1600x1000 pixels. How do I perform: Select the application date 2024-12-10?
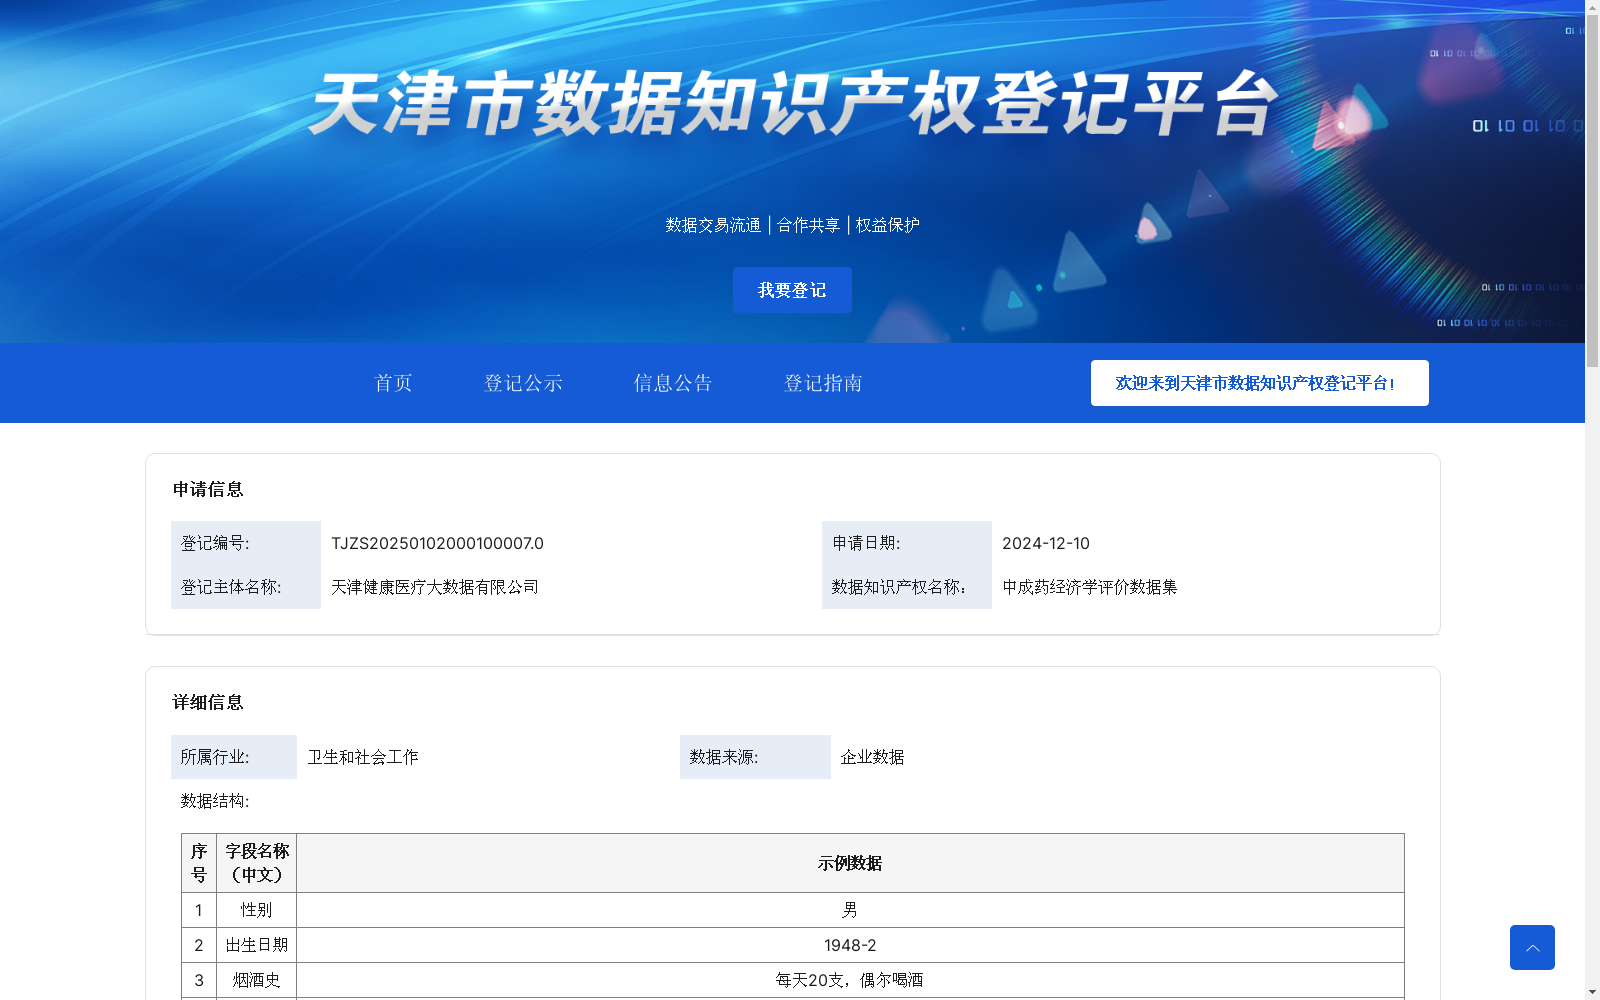coord(1046,543)
